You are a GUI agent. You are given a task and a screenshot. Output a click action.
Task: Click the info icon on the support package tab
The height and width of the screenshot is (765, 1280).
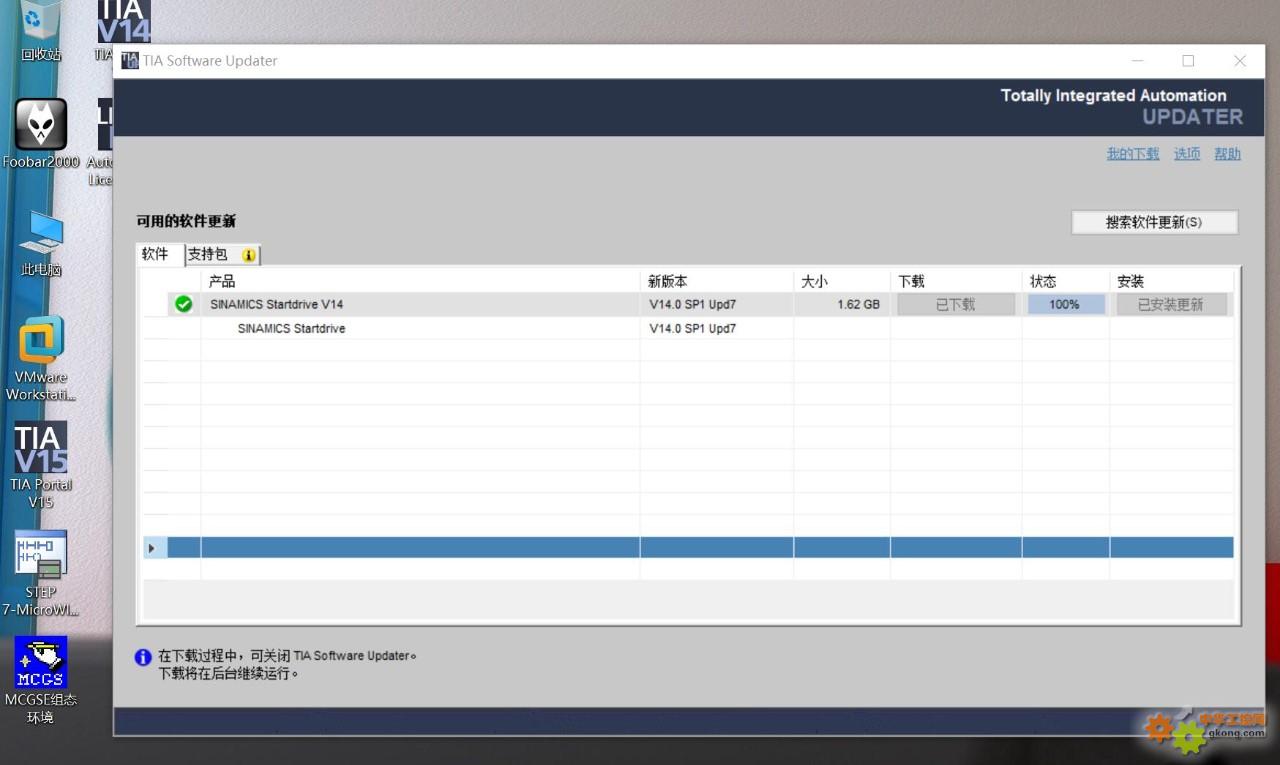click(249, 255)
